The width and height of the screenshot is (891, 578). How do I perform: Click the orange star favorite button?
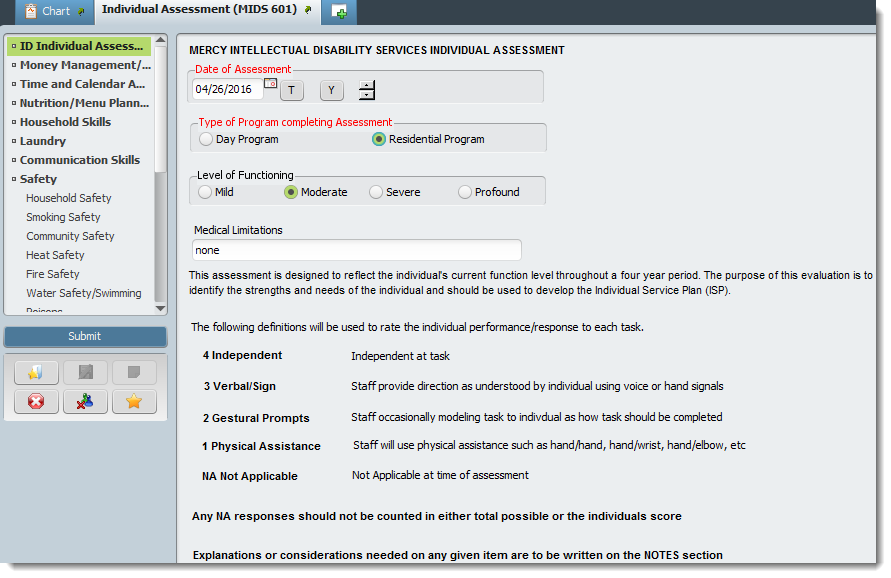coord(134,402)
